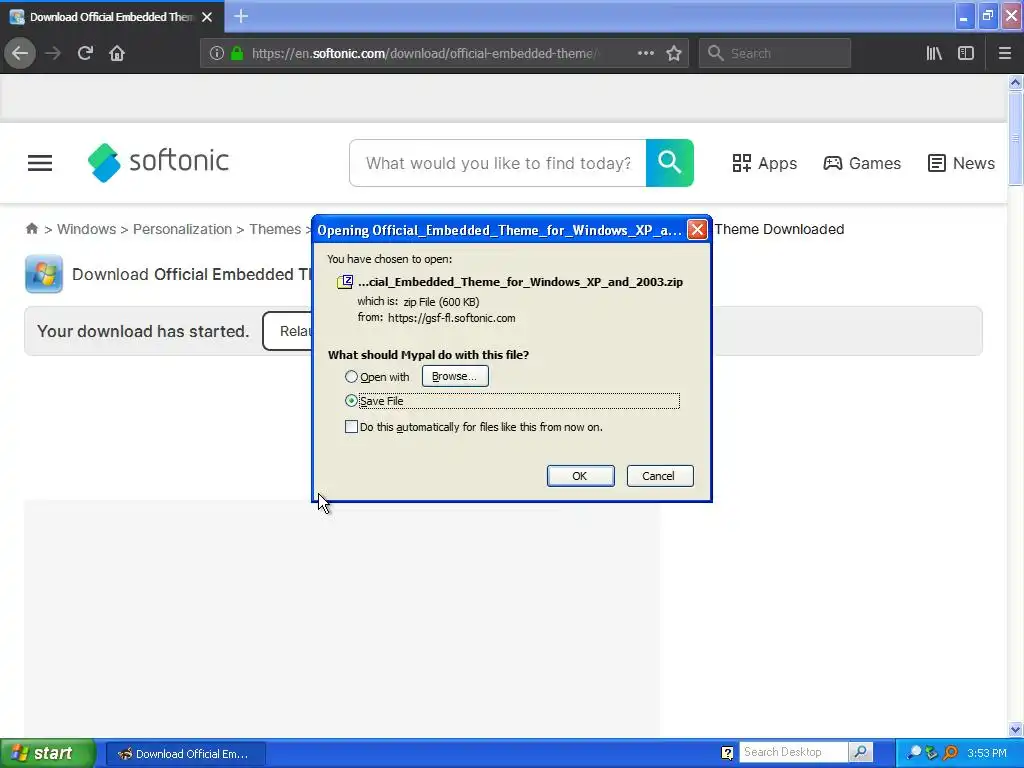Bookmark this page with the star
The height and width of the screenshot is (768, 1024).
tap(674, 53)
